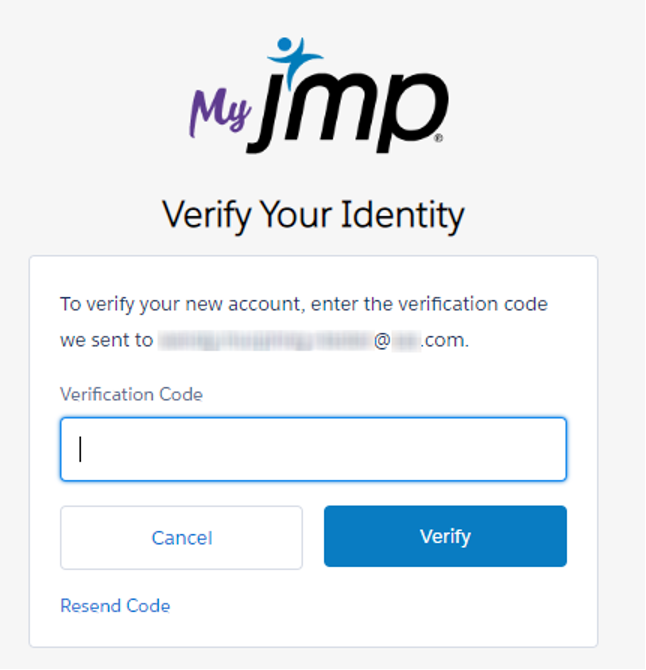The image size is (646, 670).
Task: Click the text cursor in the code field
Action: click(81, 449)
